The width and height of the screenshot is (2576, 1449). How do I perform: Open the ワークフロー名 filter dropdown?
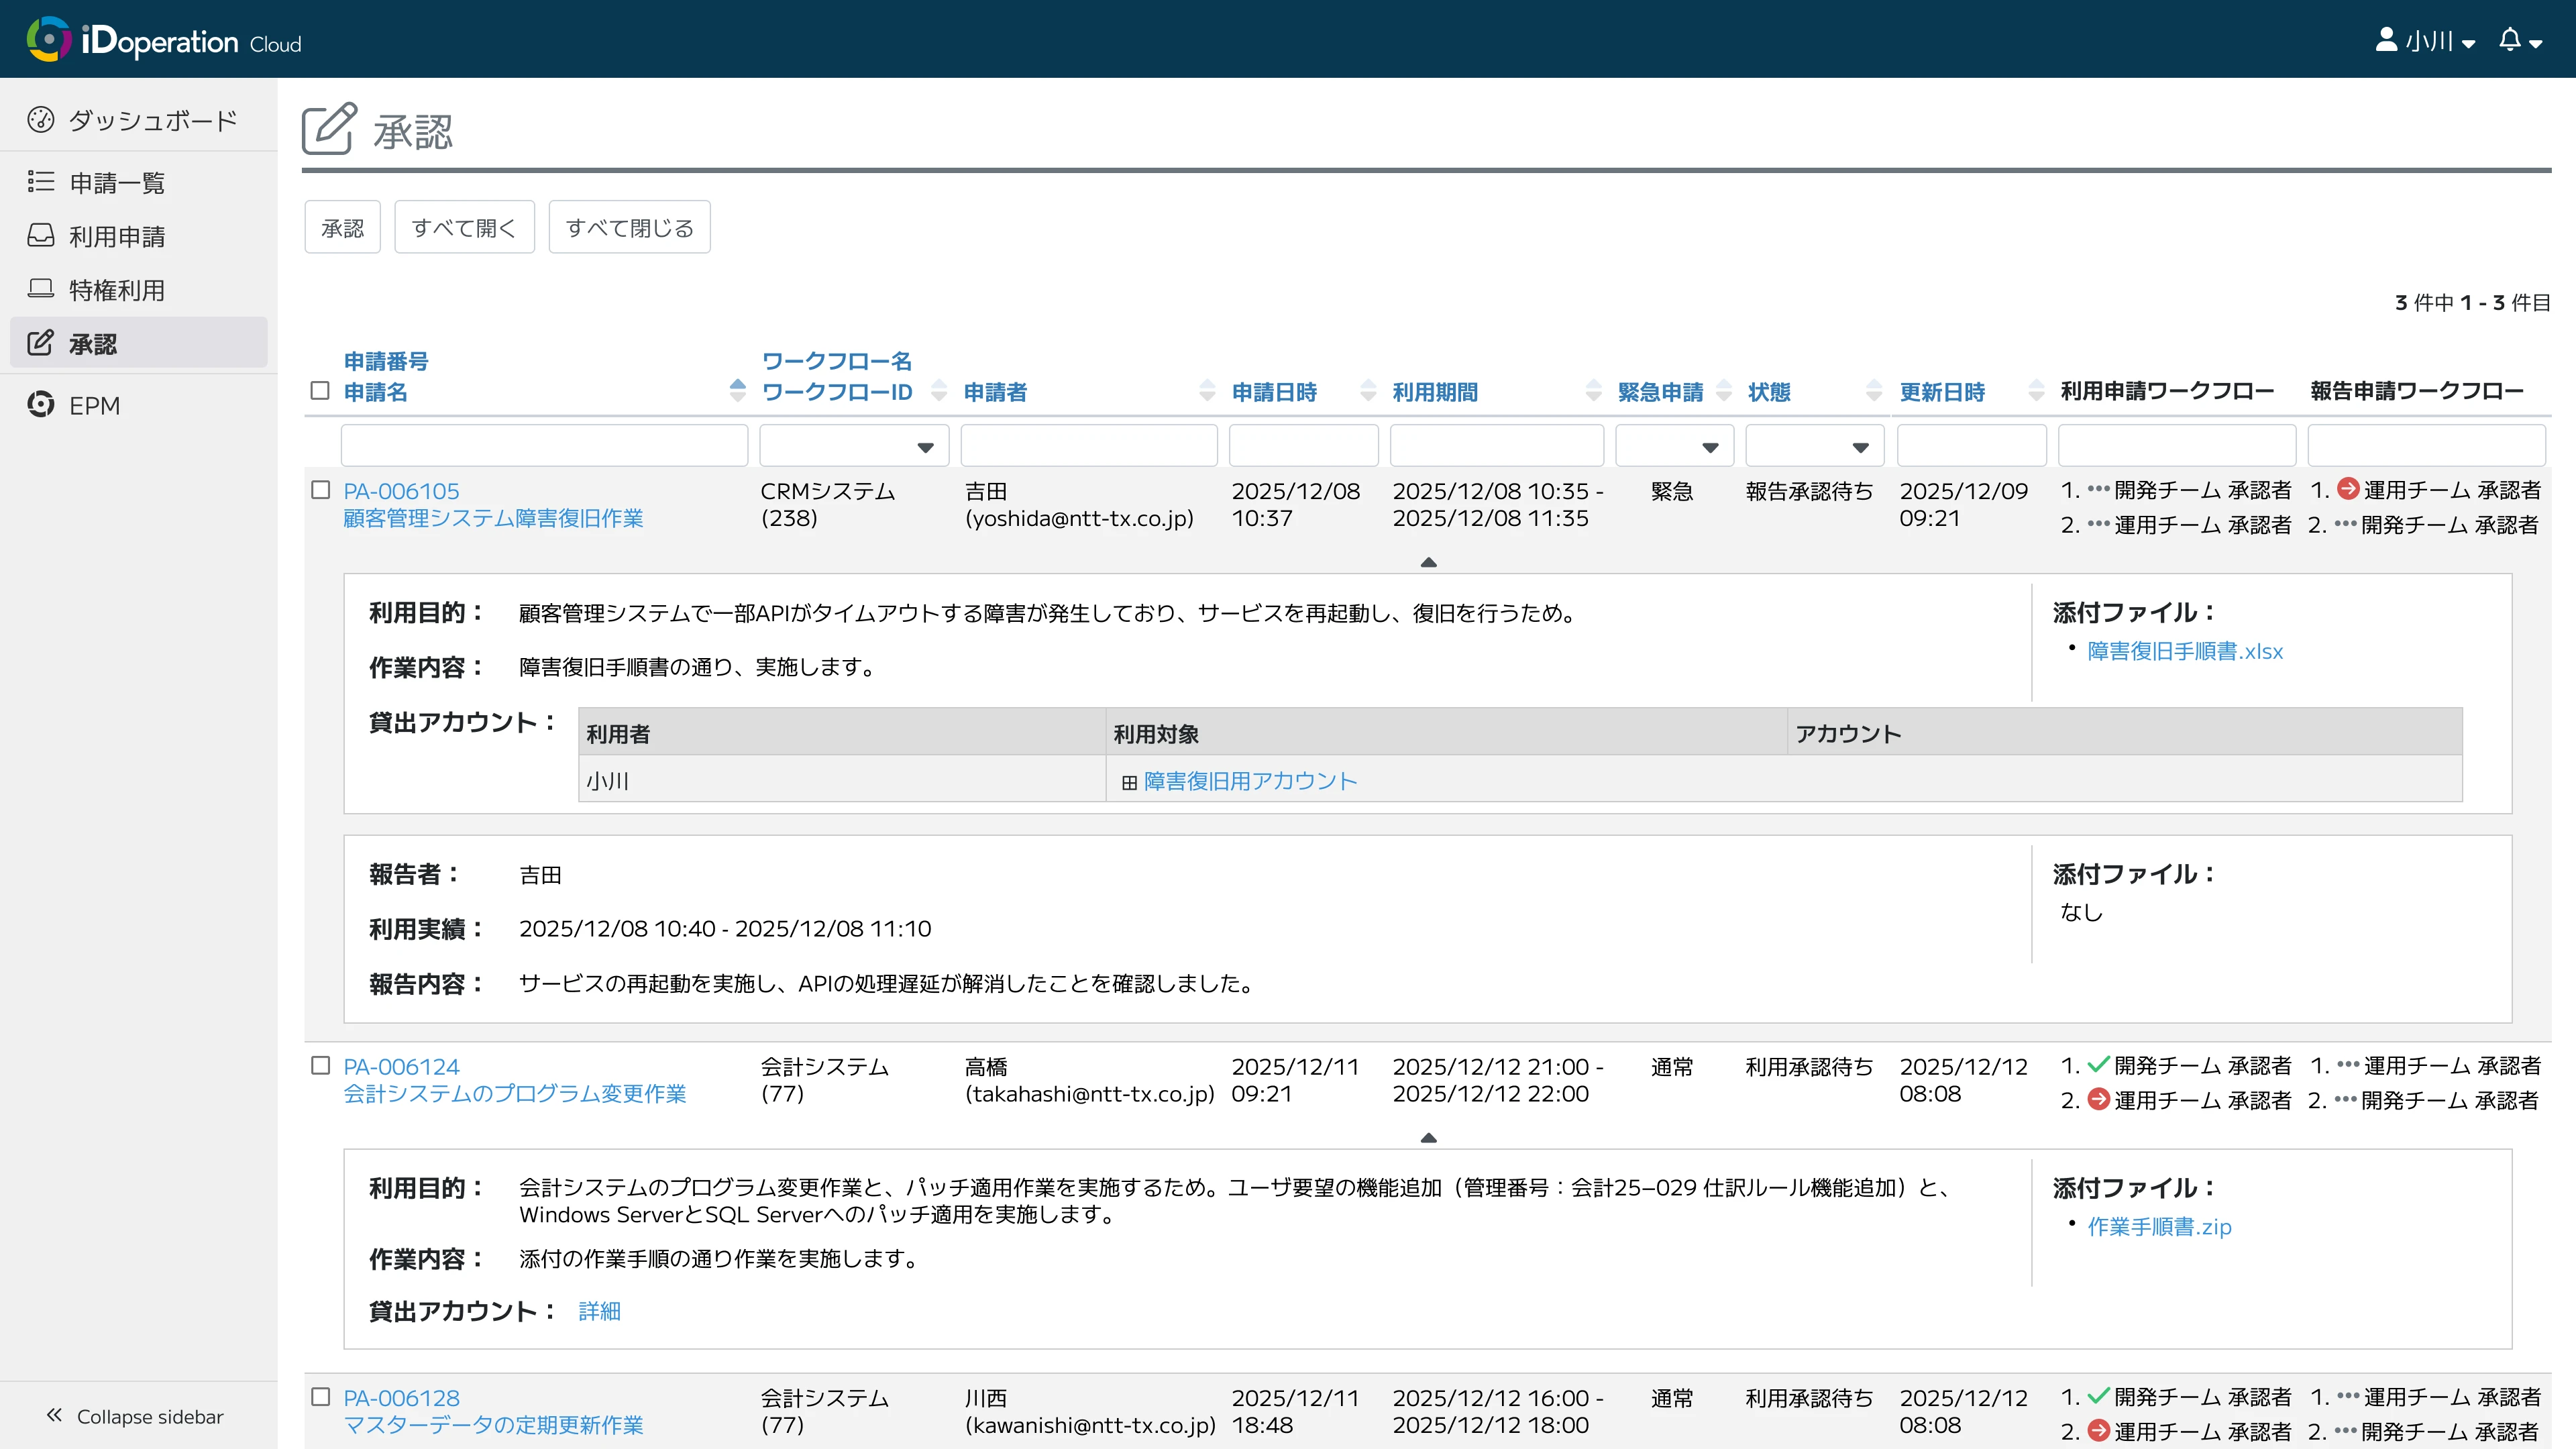(853, 446)
